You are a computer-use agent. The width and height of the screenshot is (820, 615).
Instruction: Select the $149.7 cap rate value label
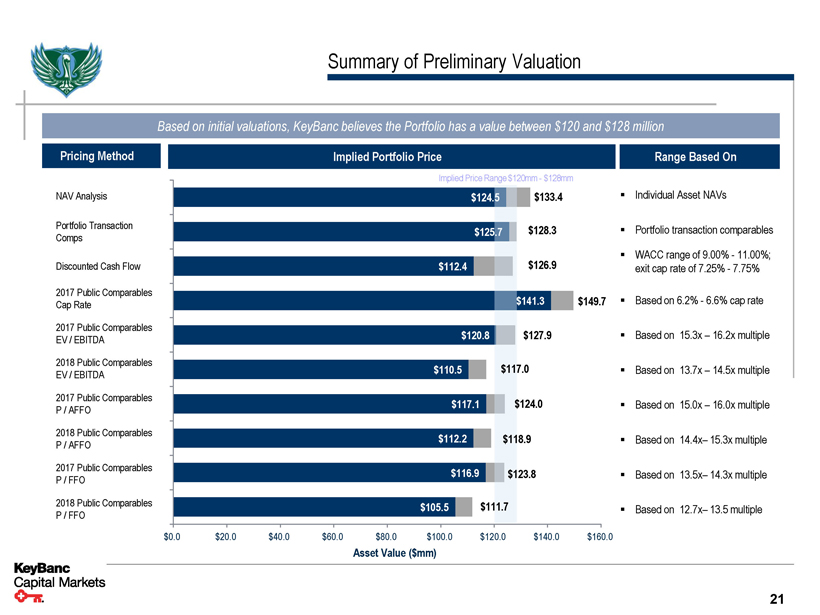(x=592, y=302)
